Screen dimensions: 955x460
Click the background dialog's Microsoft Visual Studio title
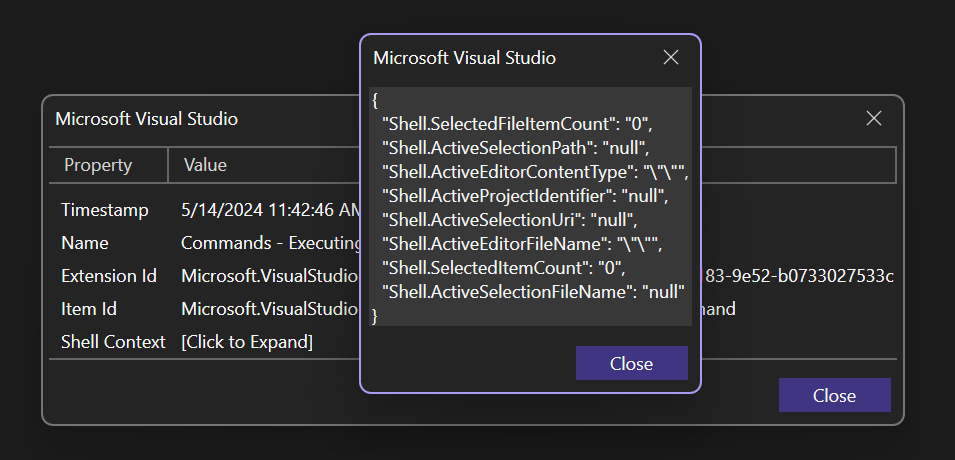coord(146,118)
